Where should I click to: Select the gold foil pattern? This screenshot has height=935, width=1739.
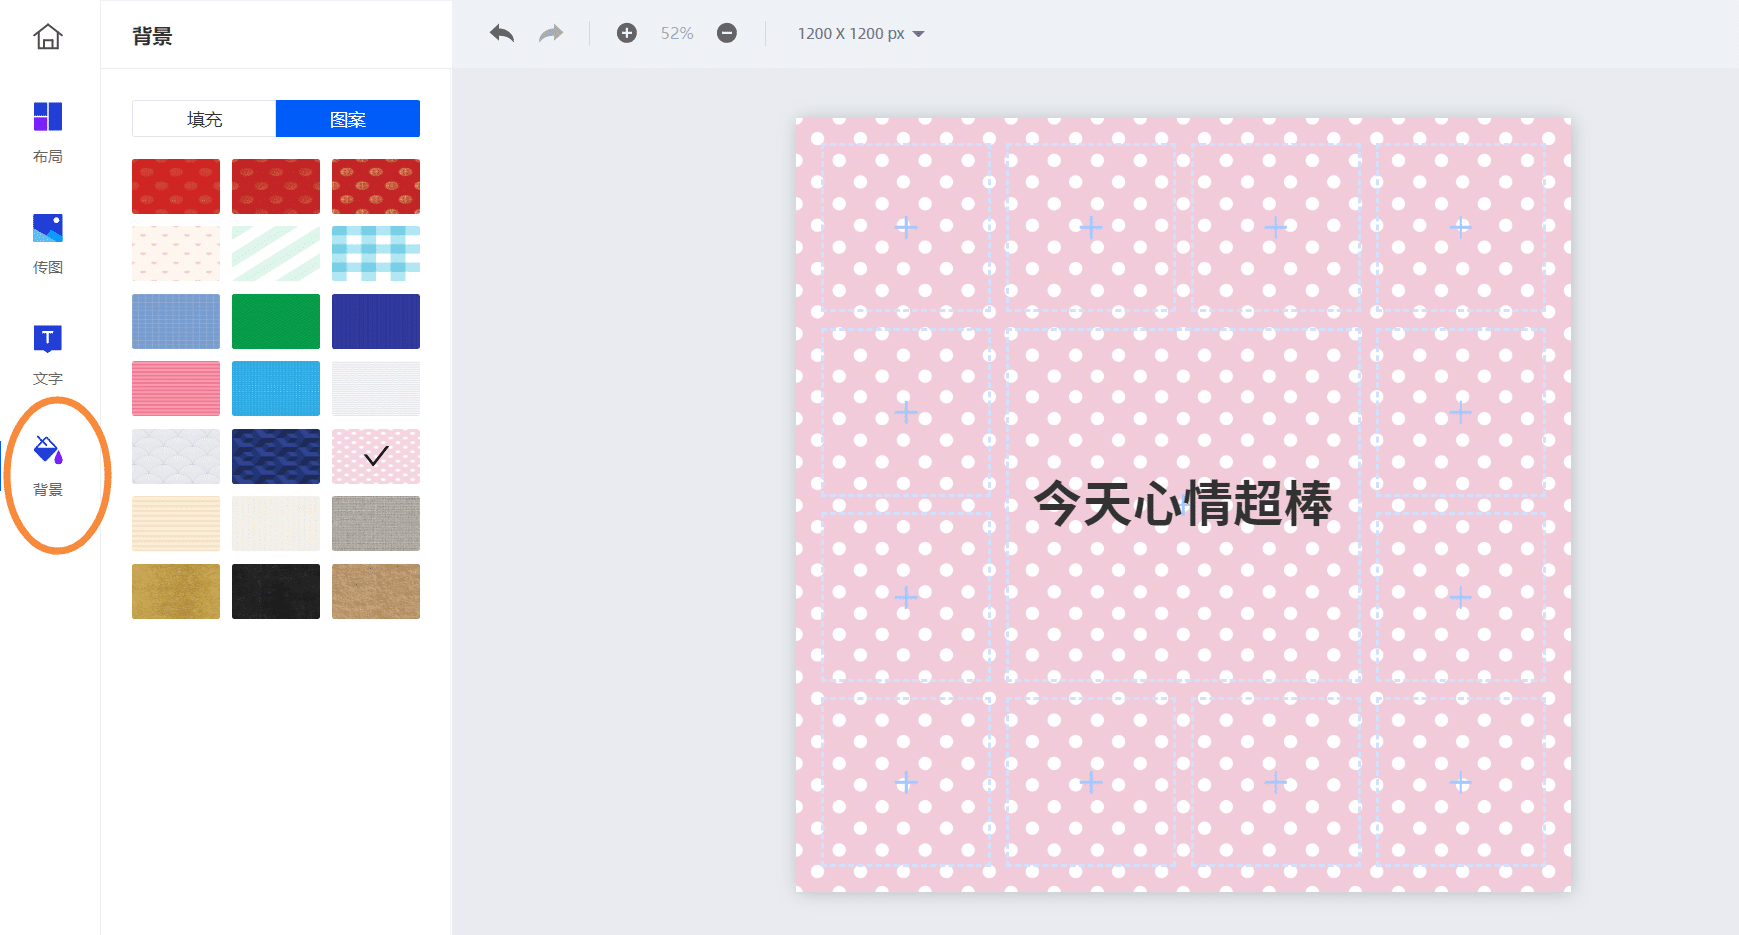(x=176, y=591)
